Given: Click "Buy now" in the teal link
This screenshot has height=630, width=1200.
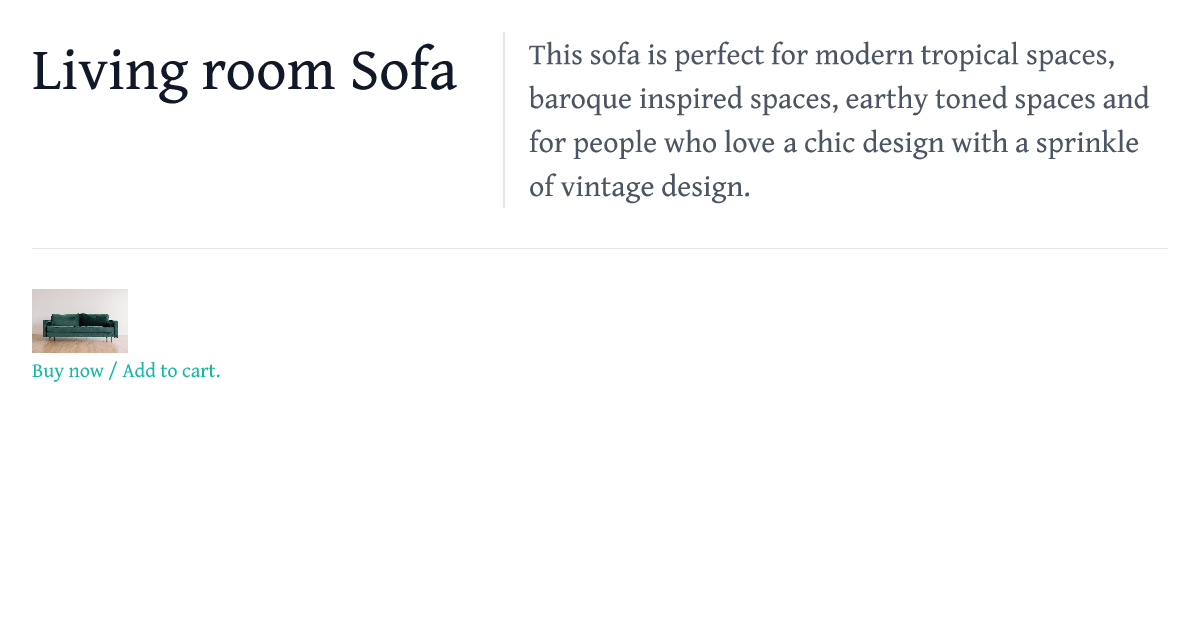Looking at the screenshot, I should pyautogui.click(x=67, y=371).
